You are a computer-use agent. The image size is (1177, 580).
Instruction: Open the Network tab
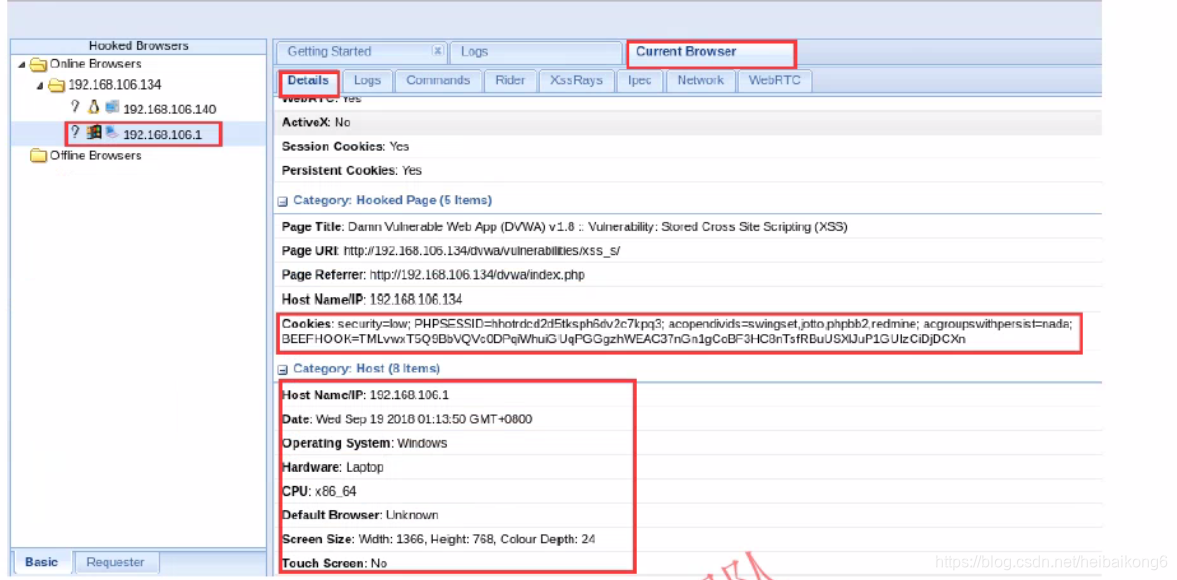[x=700, y=80]
